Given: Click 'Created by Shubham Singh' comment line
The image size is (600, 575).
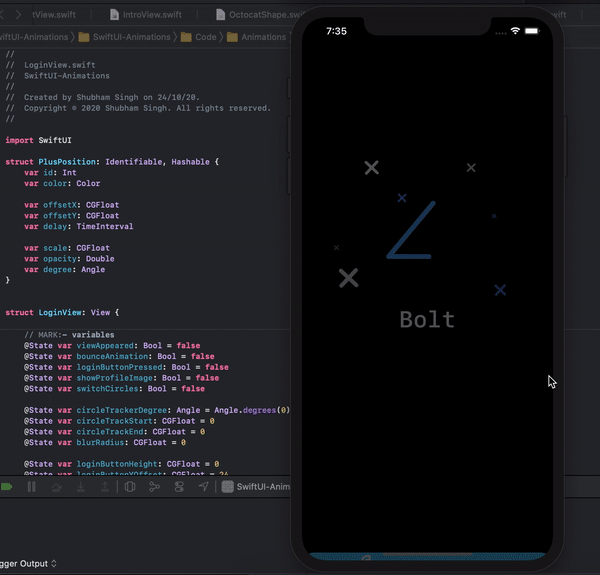Looking at the screenshot, I should 103,97.
